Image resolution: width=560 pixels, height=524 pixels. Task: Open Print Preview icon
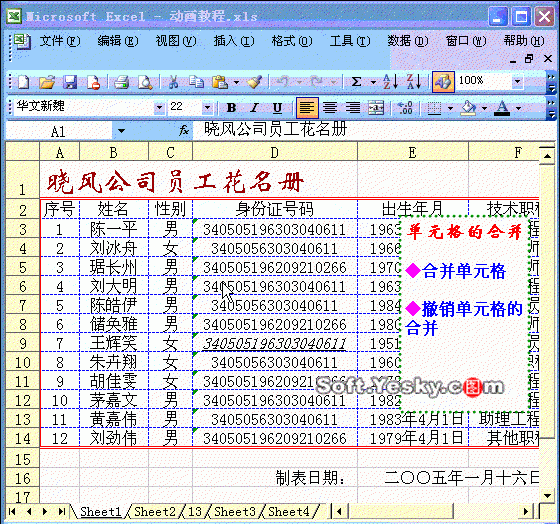(145, 82)
